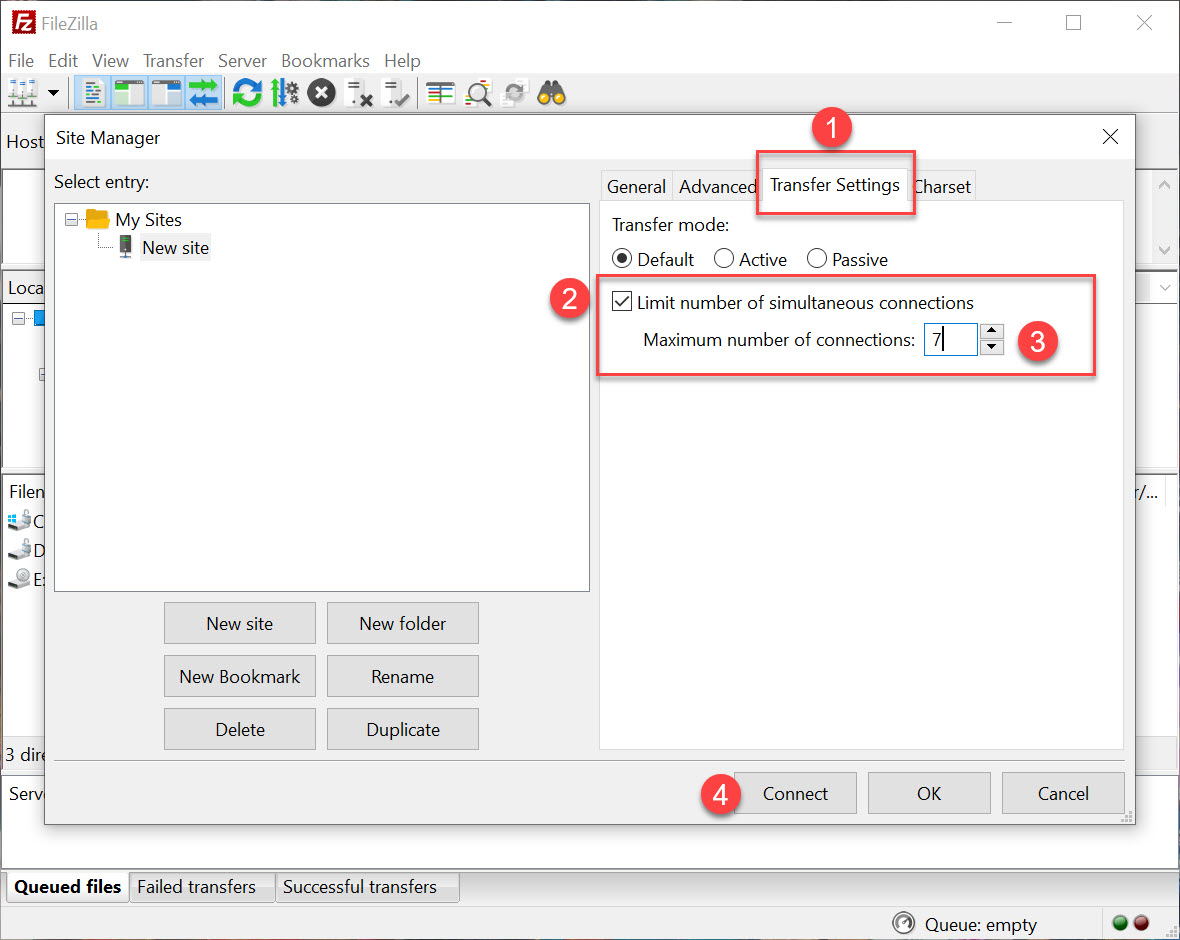Select New site entry in tree
The width and height of the screenshot is (1180, 940).
(175, 248)
